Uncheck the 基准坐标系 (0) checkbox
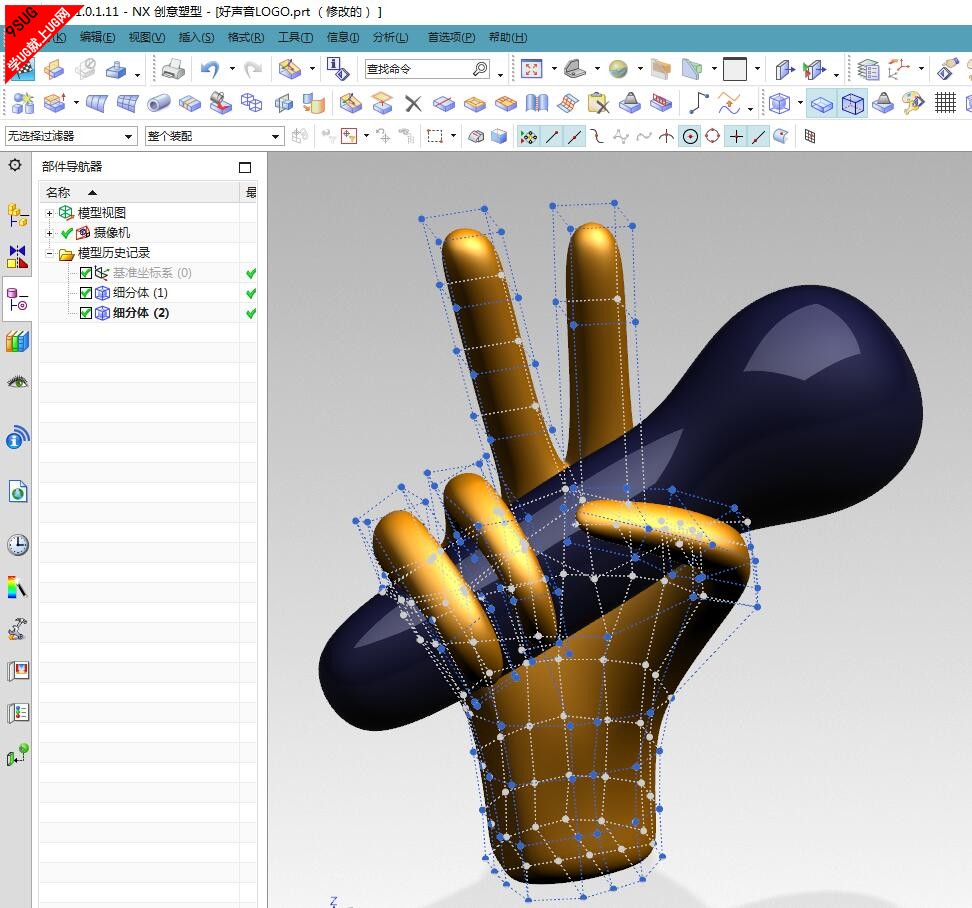This screenshot has height=908, width=972. click(x=86, y=273)
